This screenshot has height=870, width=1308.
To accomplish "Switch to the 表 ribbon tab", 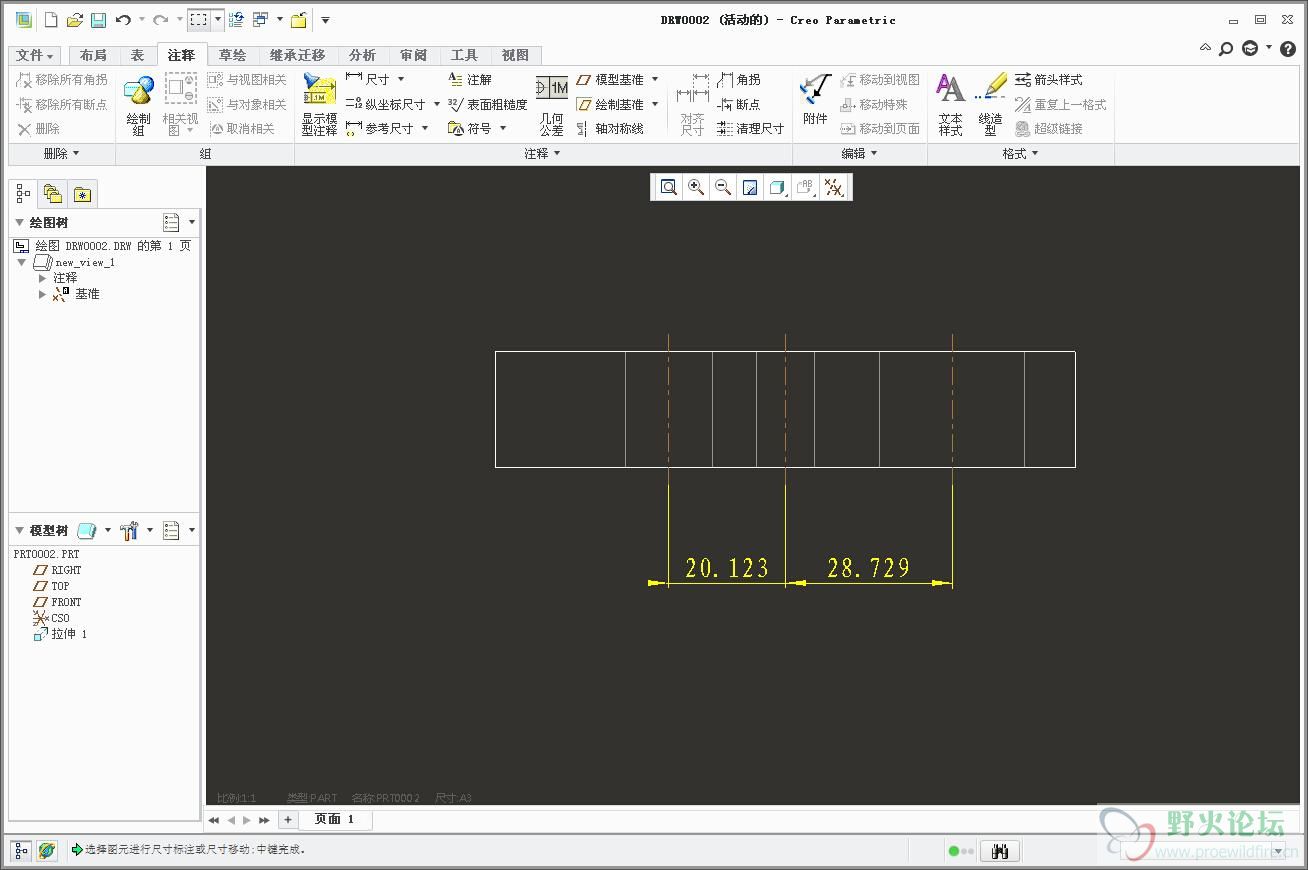I will [x=137, y=56].
